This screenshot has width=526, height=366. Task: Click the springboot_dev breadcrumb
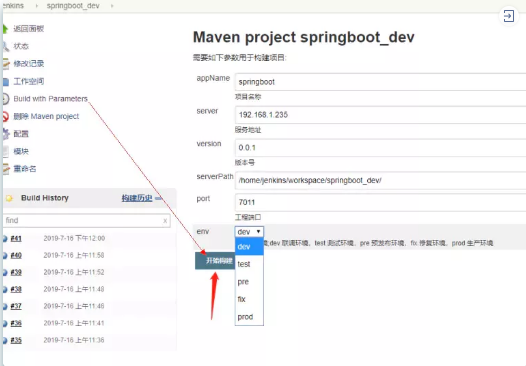click(73, 6)
